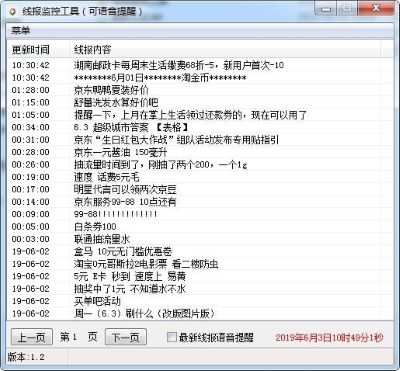Select row 99-88!!!!!!!!!!!!!

200,214
